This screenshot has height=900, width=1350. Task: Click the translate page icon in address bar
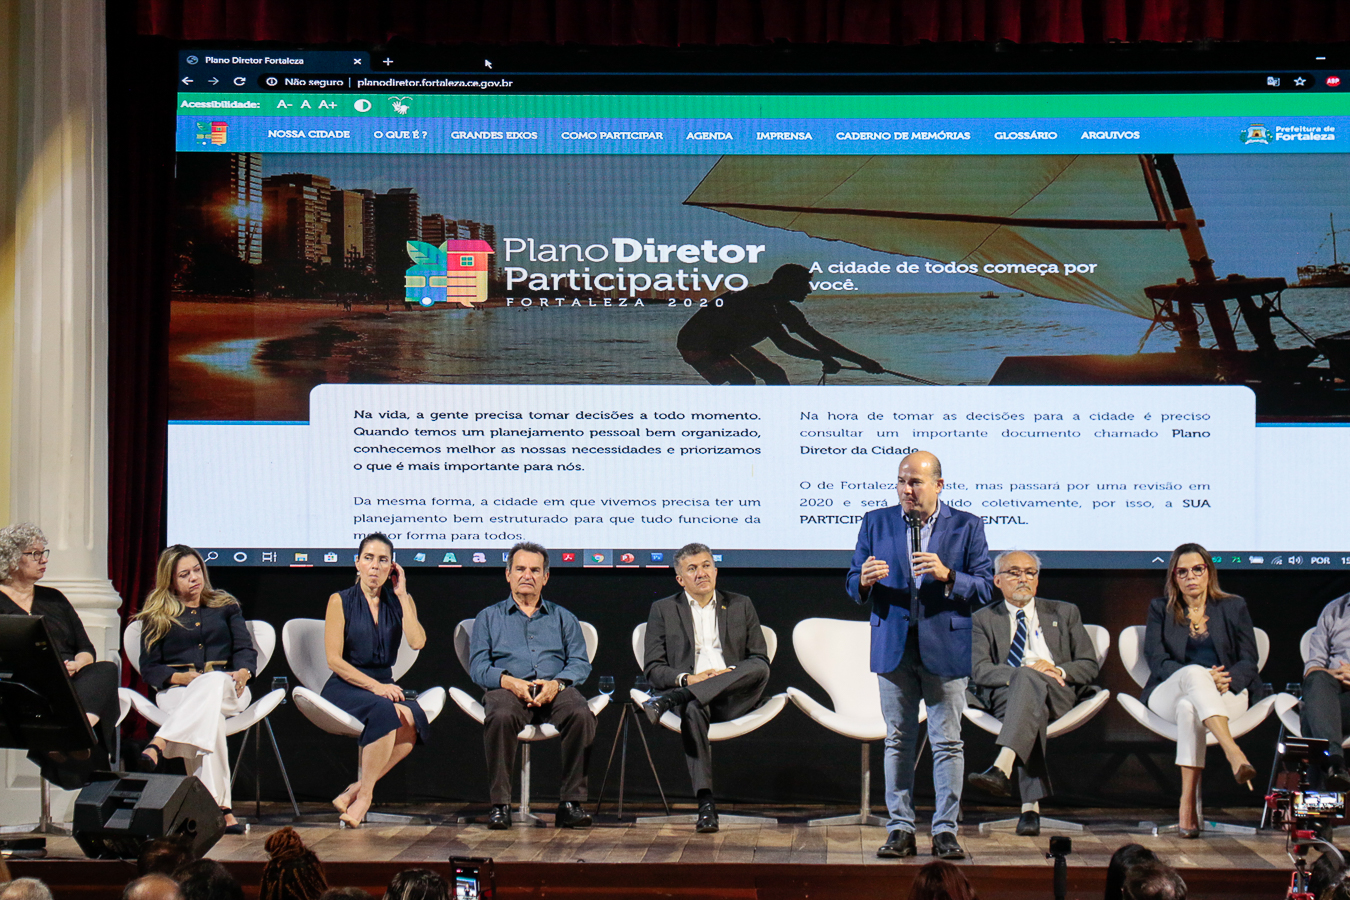1273,81
